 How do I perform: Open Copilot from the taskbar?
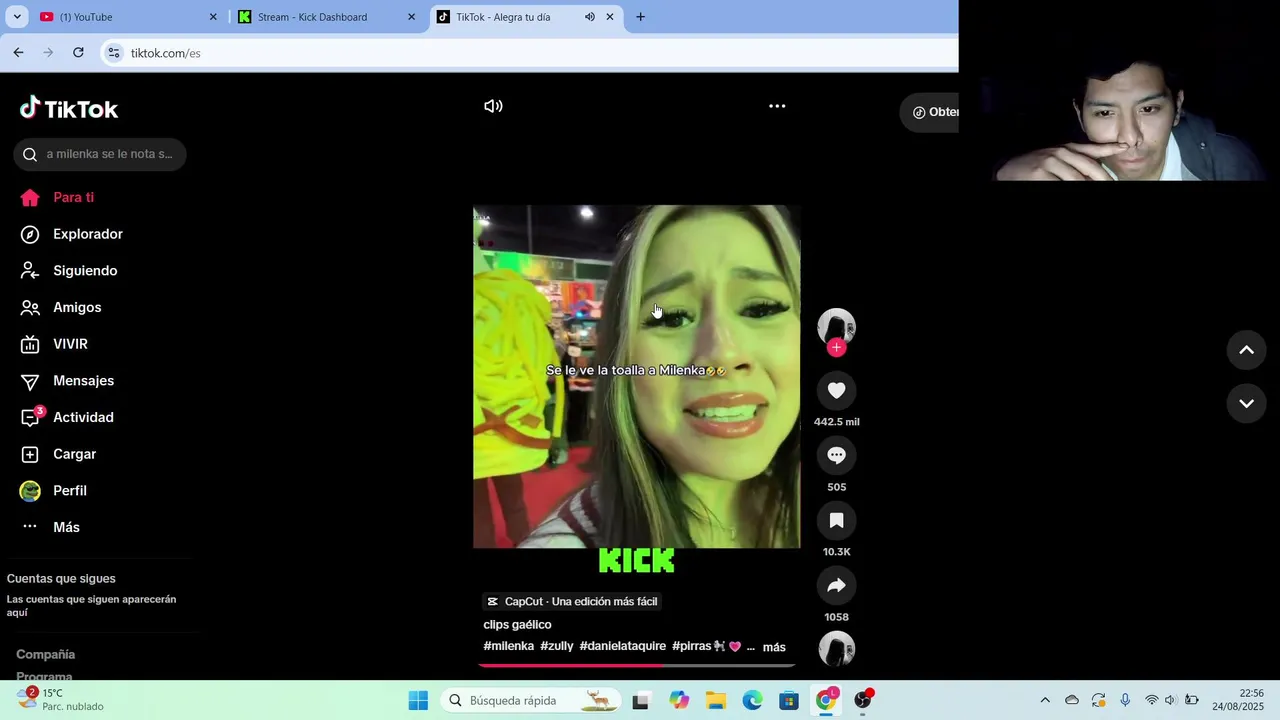click(679, 701)
